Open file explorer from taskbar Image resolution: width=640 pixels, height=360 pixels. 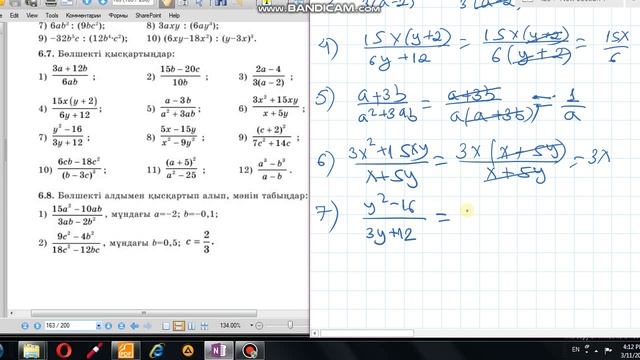(31, 351)
